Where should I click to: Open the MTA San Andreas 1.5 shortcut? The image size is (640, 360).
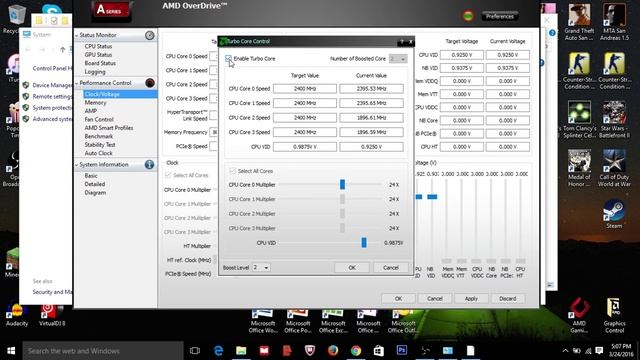614,22
